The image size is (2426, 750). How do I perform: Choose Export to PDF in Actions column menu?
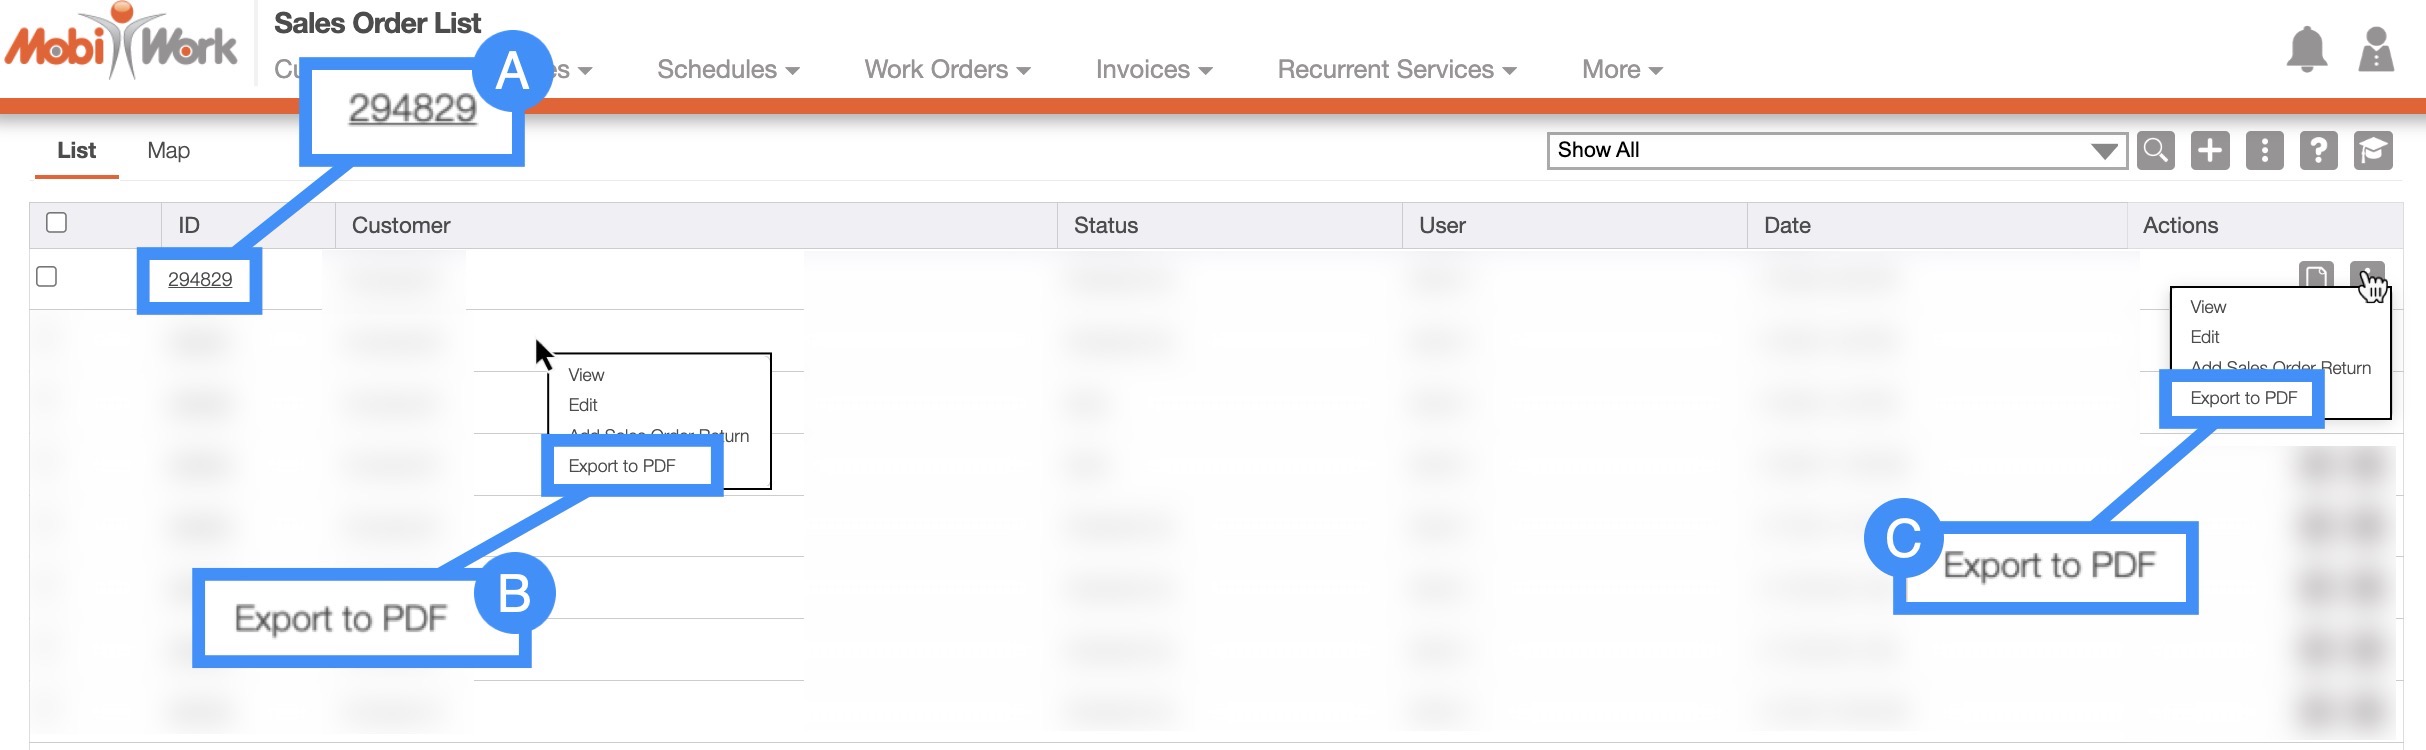[x=2243, y=398]
